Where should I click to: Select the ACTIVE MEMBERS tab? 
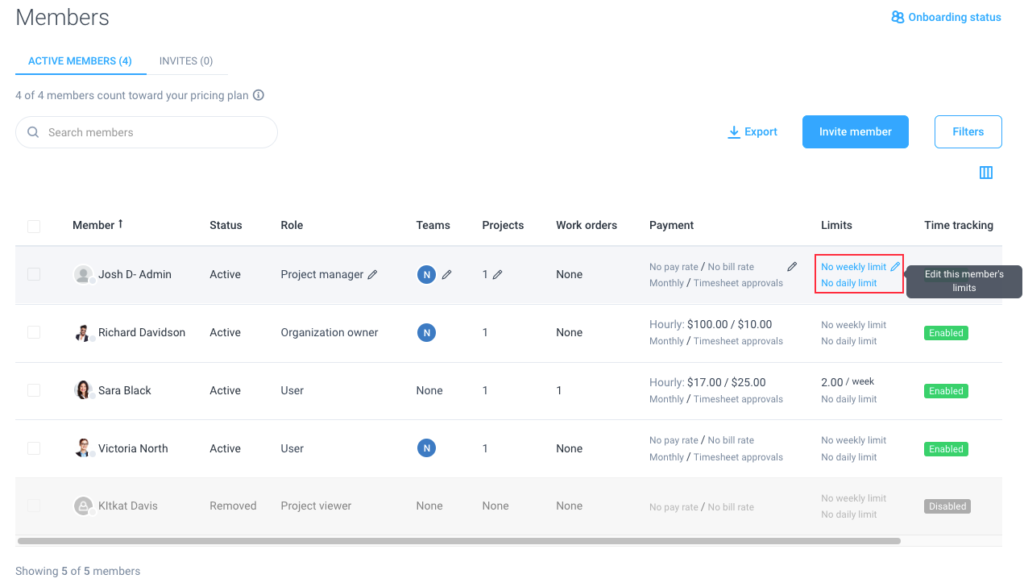pyautogui.click(x=80, y=60)
